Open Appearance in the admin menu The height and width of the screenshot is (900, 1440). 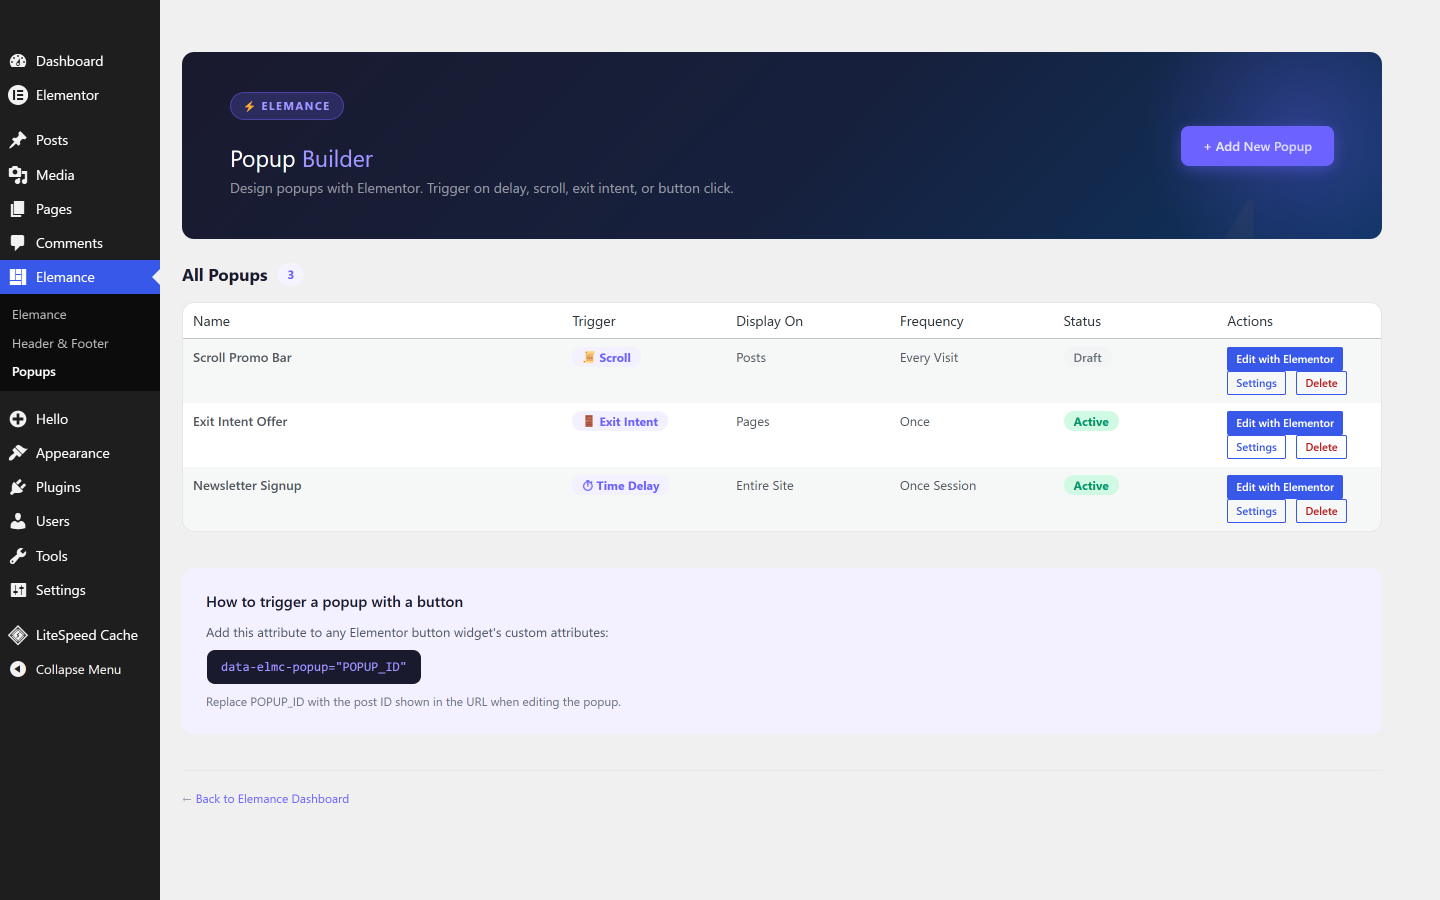tap(80, 453)
